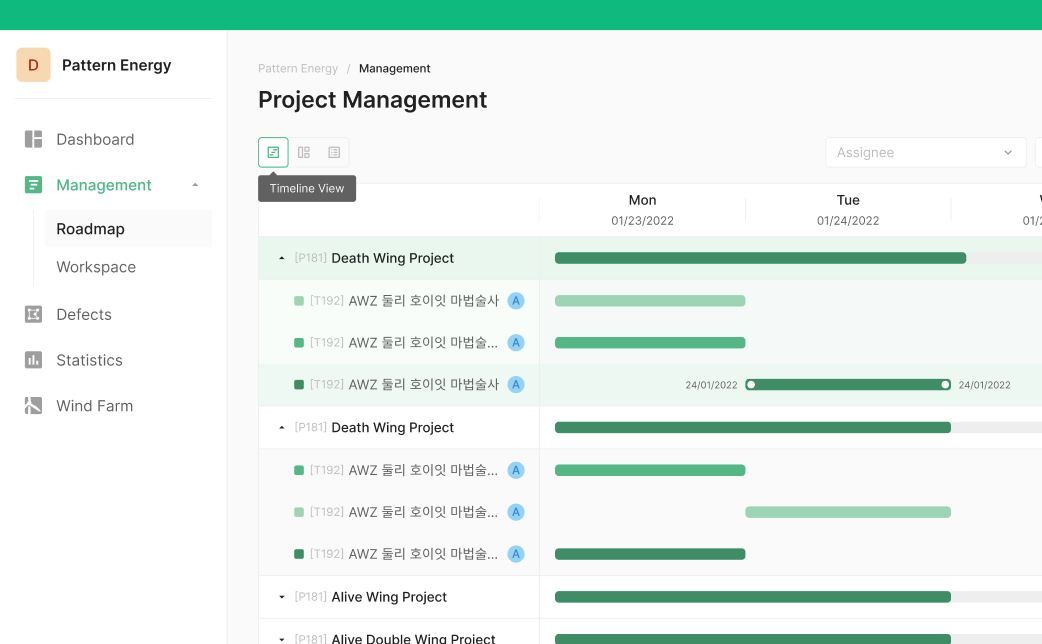Collapse the first Death Wing Project row
This screenshot has height=644, width=1042.
pyautogui.click(x=282, y=258)
